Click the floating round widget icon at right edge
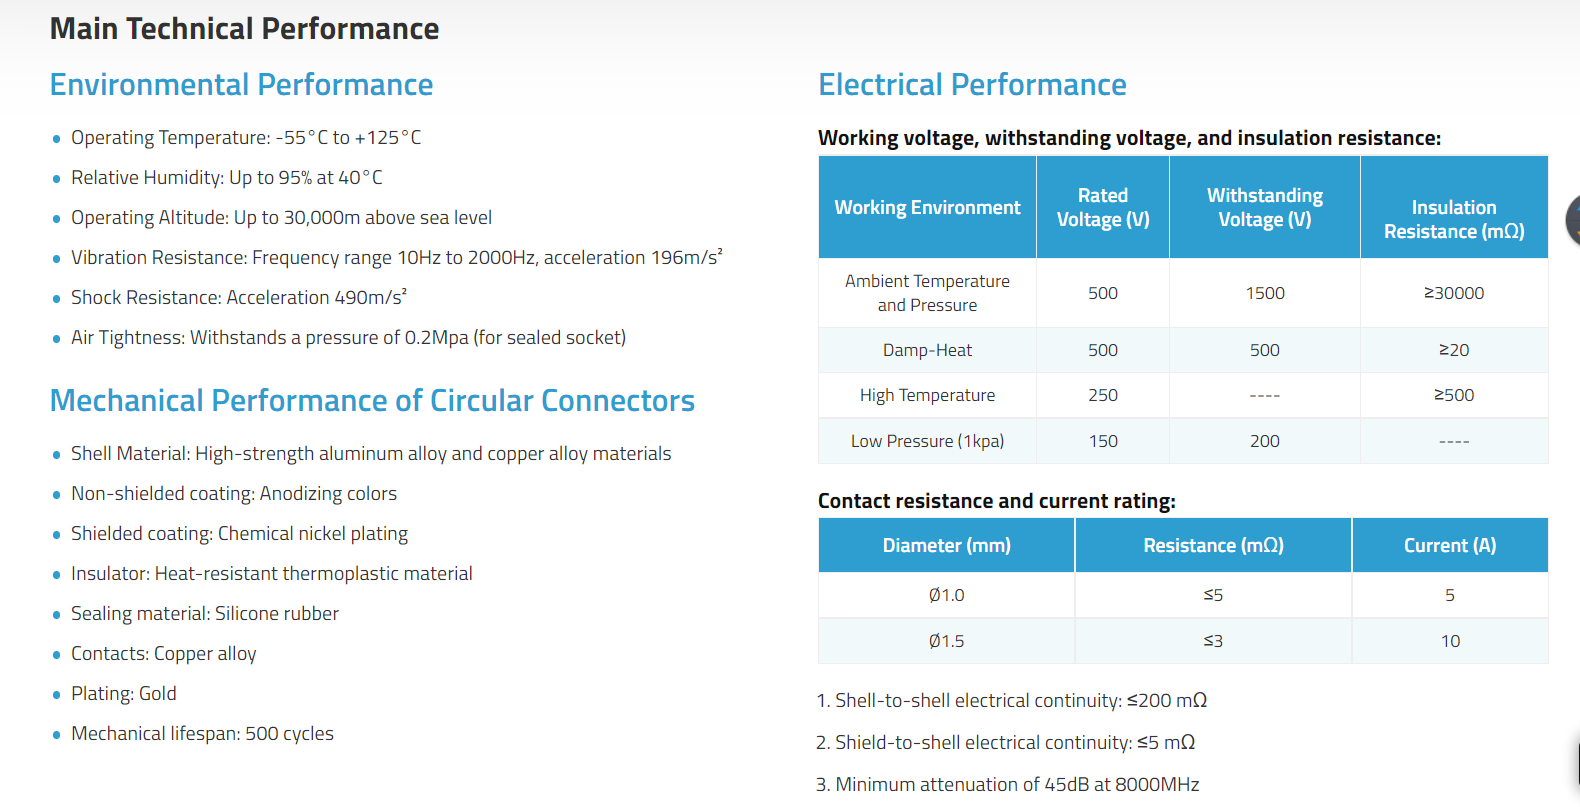Viewport: 1580px width, 807px height. pos(1573,219)
